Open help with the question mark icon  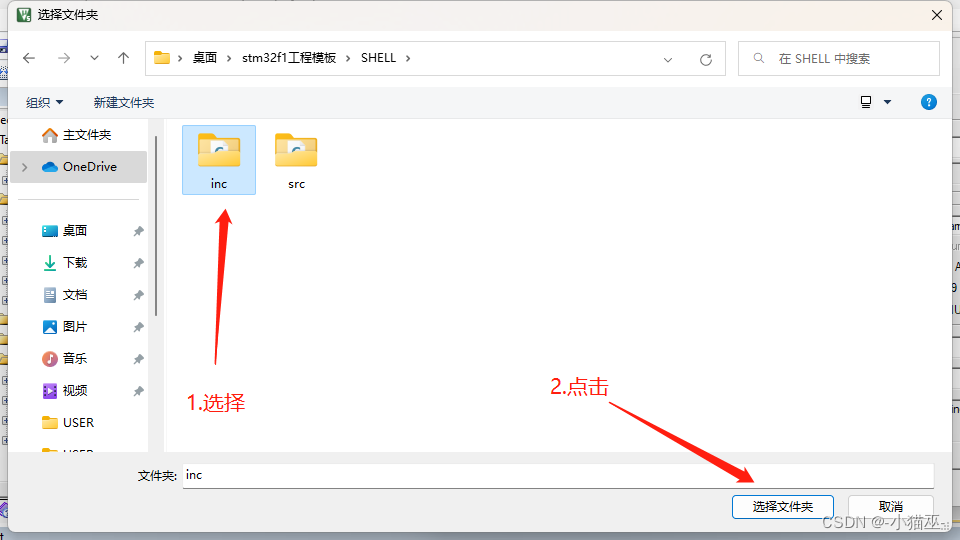[929, 102]
